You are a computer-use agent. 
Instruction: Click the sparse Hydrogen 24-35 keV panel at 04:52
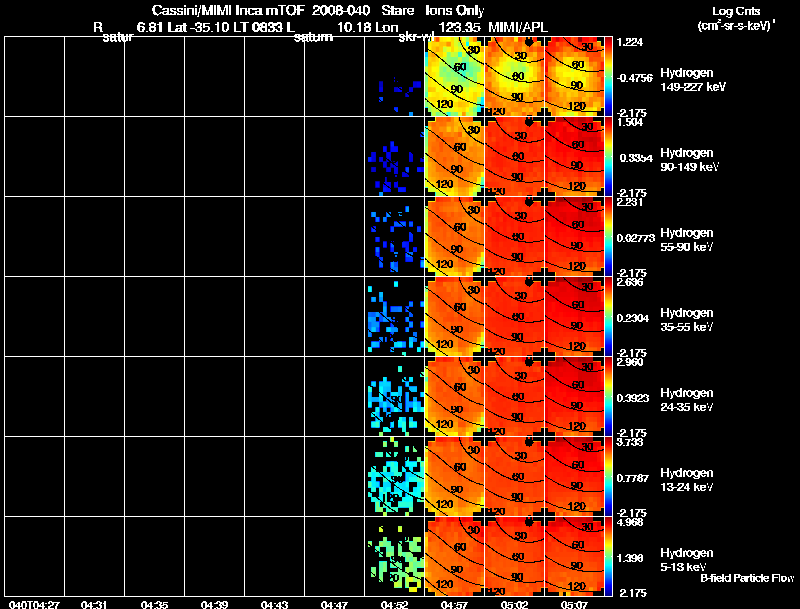pos(395,397)
